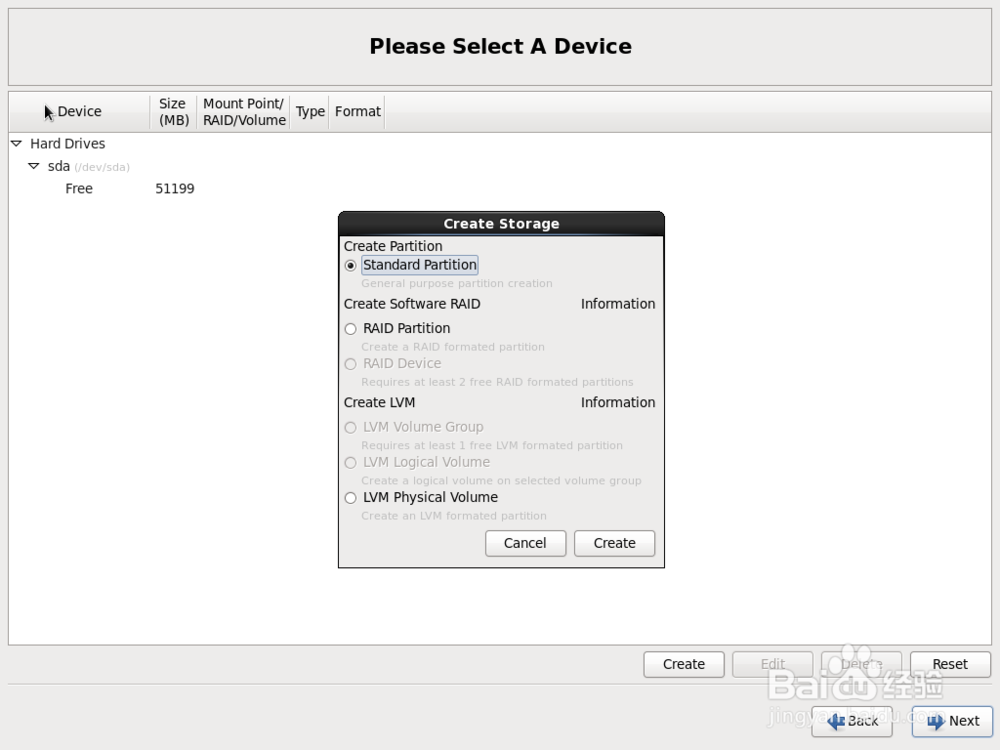Click Create in the Create Storage dialog
The image size is (1000, 750).
click(x=614, y=543)
